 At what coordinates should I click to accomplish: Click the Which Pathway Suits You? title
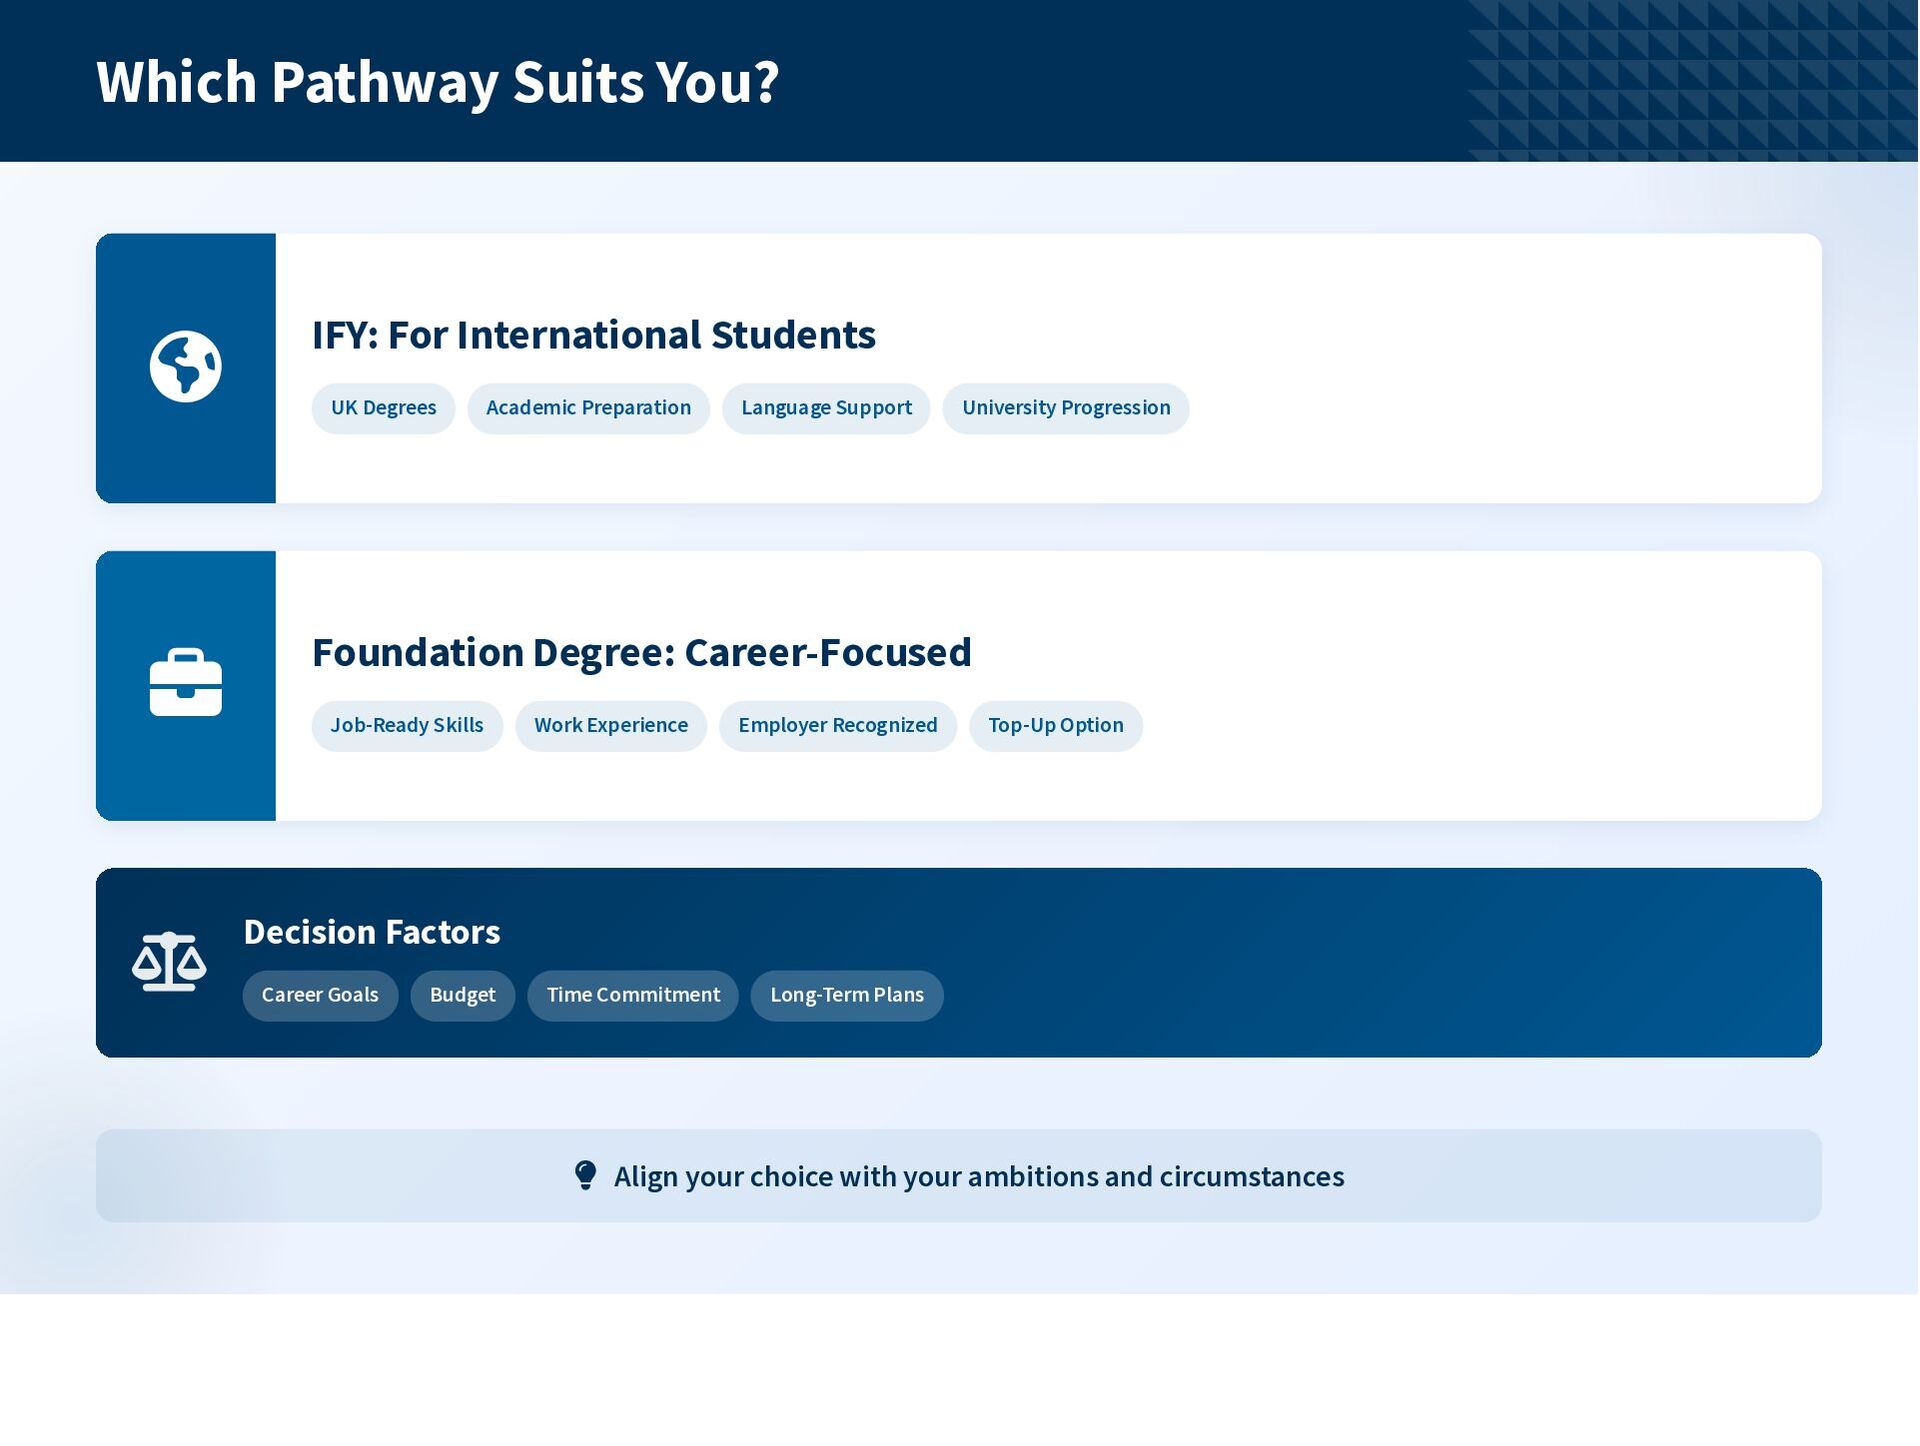(437, 82)
